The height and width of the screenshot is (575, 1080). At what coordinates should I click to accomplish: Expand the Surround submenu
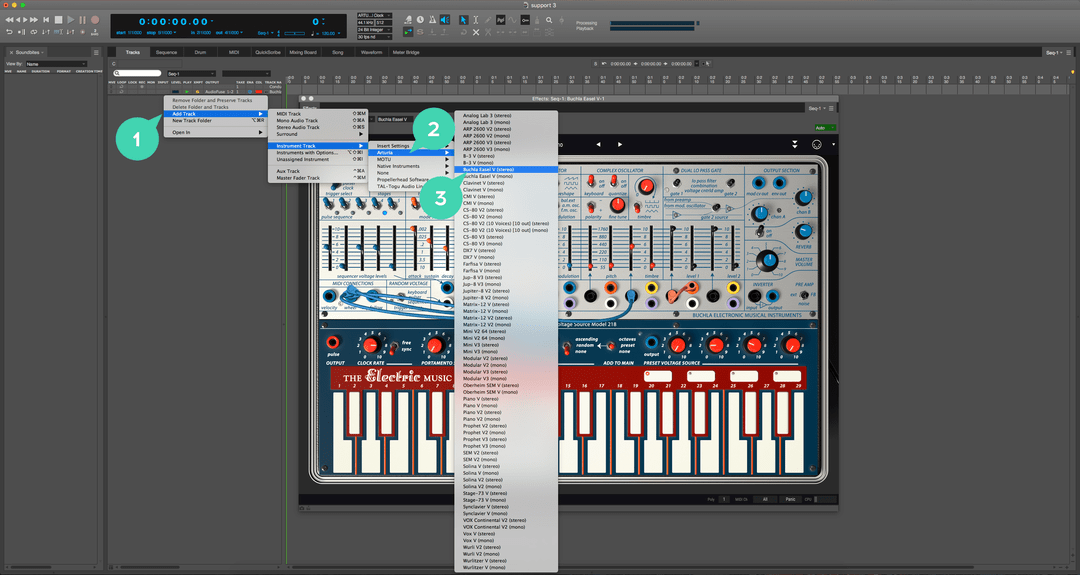[318, 134]
